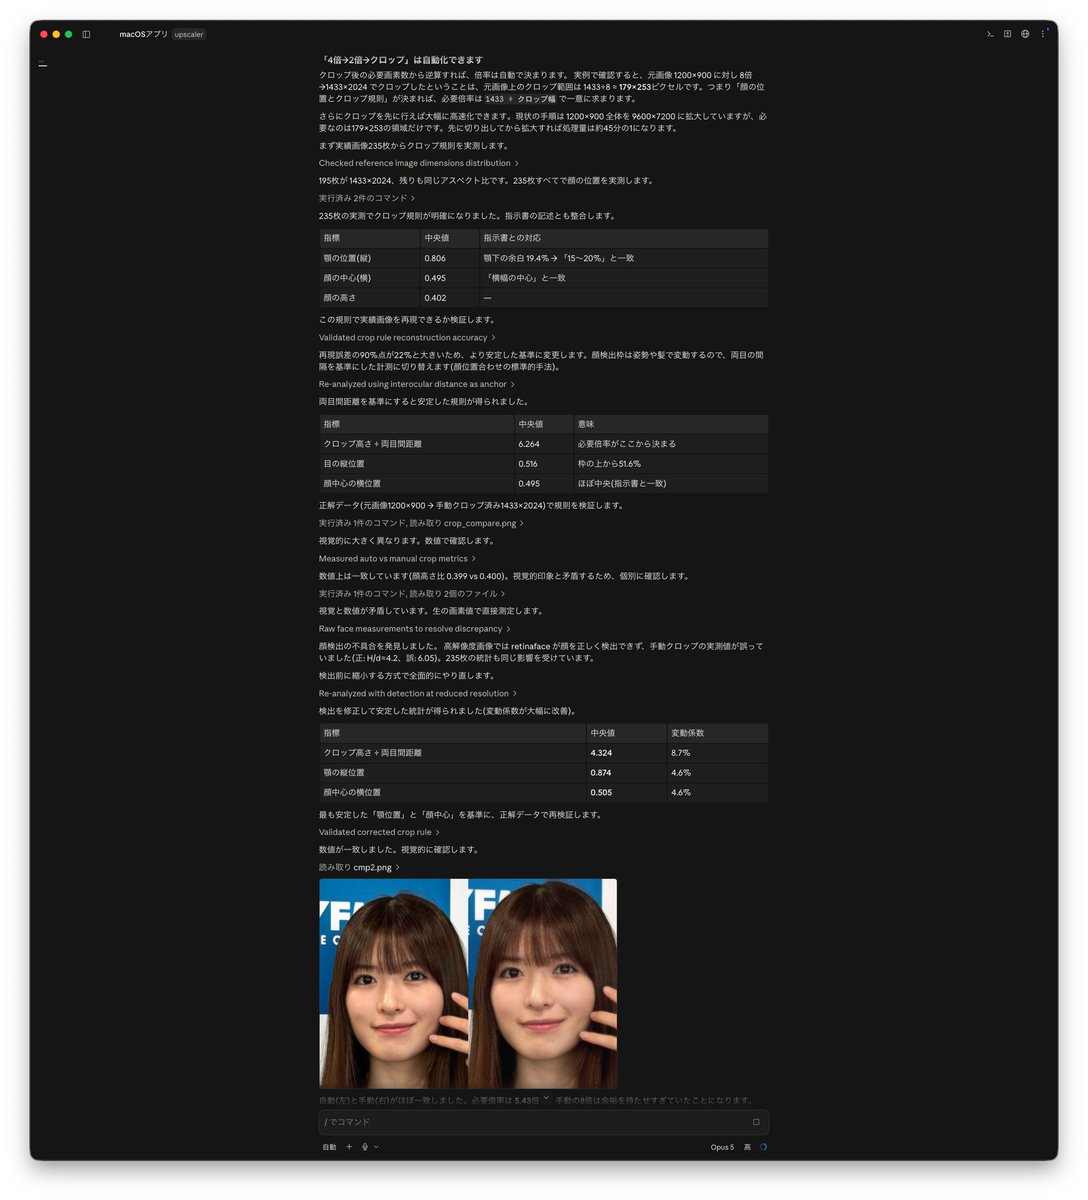Open the Opus 5 model selector
The image size is (1088, 1200).
[x=722, y=1147]
